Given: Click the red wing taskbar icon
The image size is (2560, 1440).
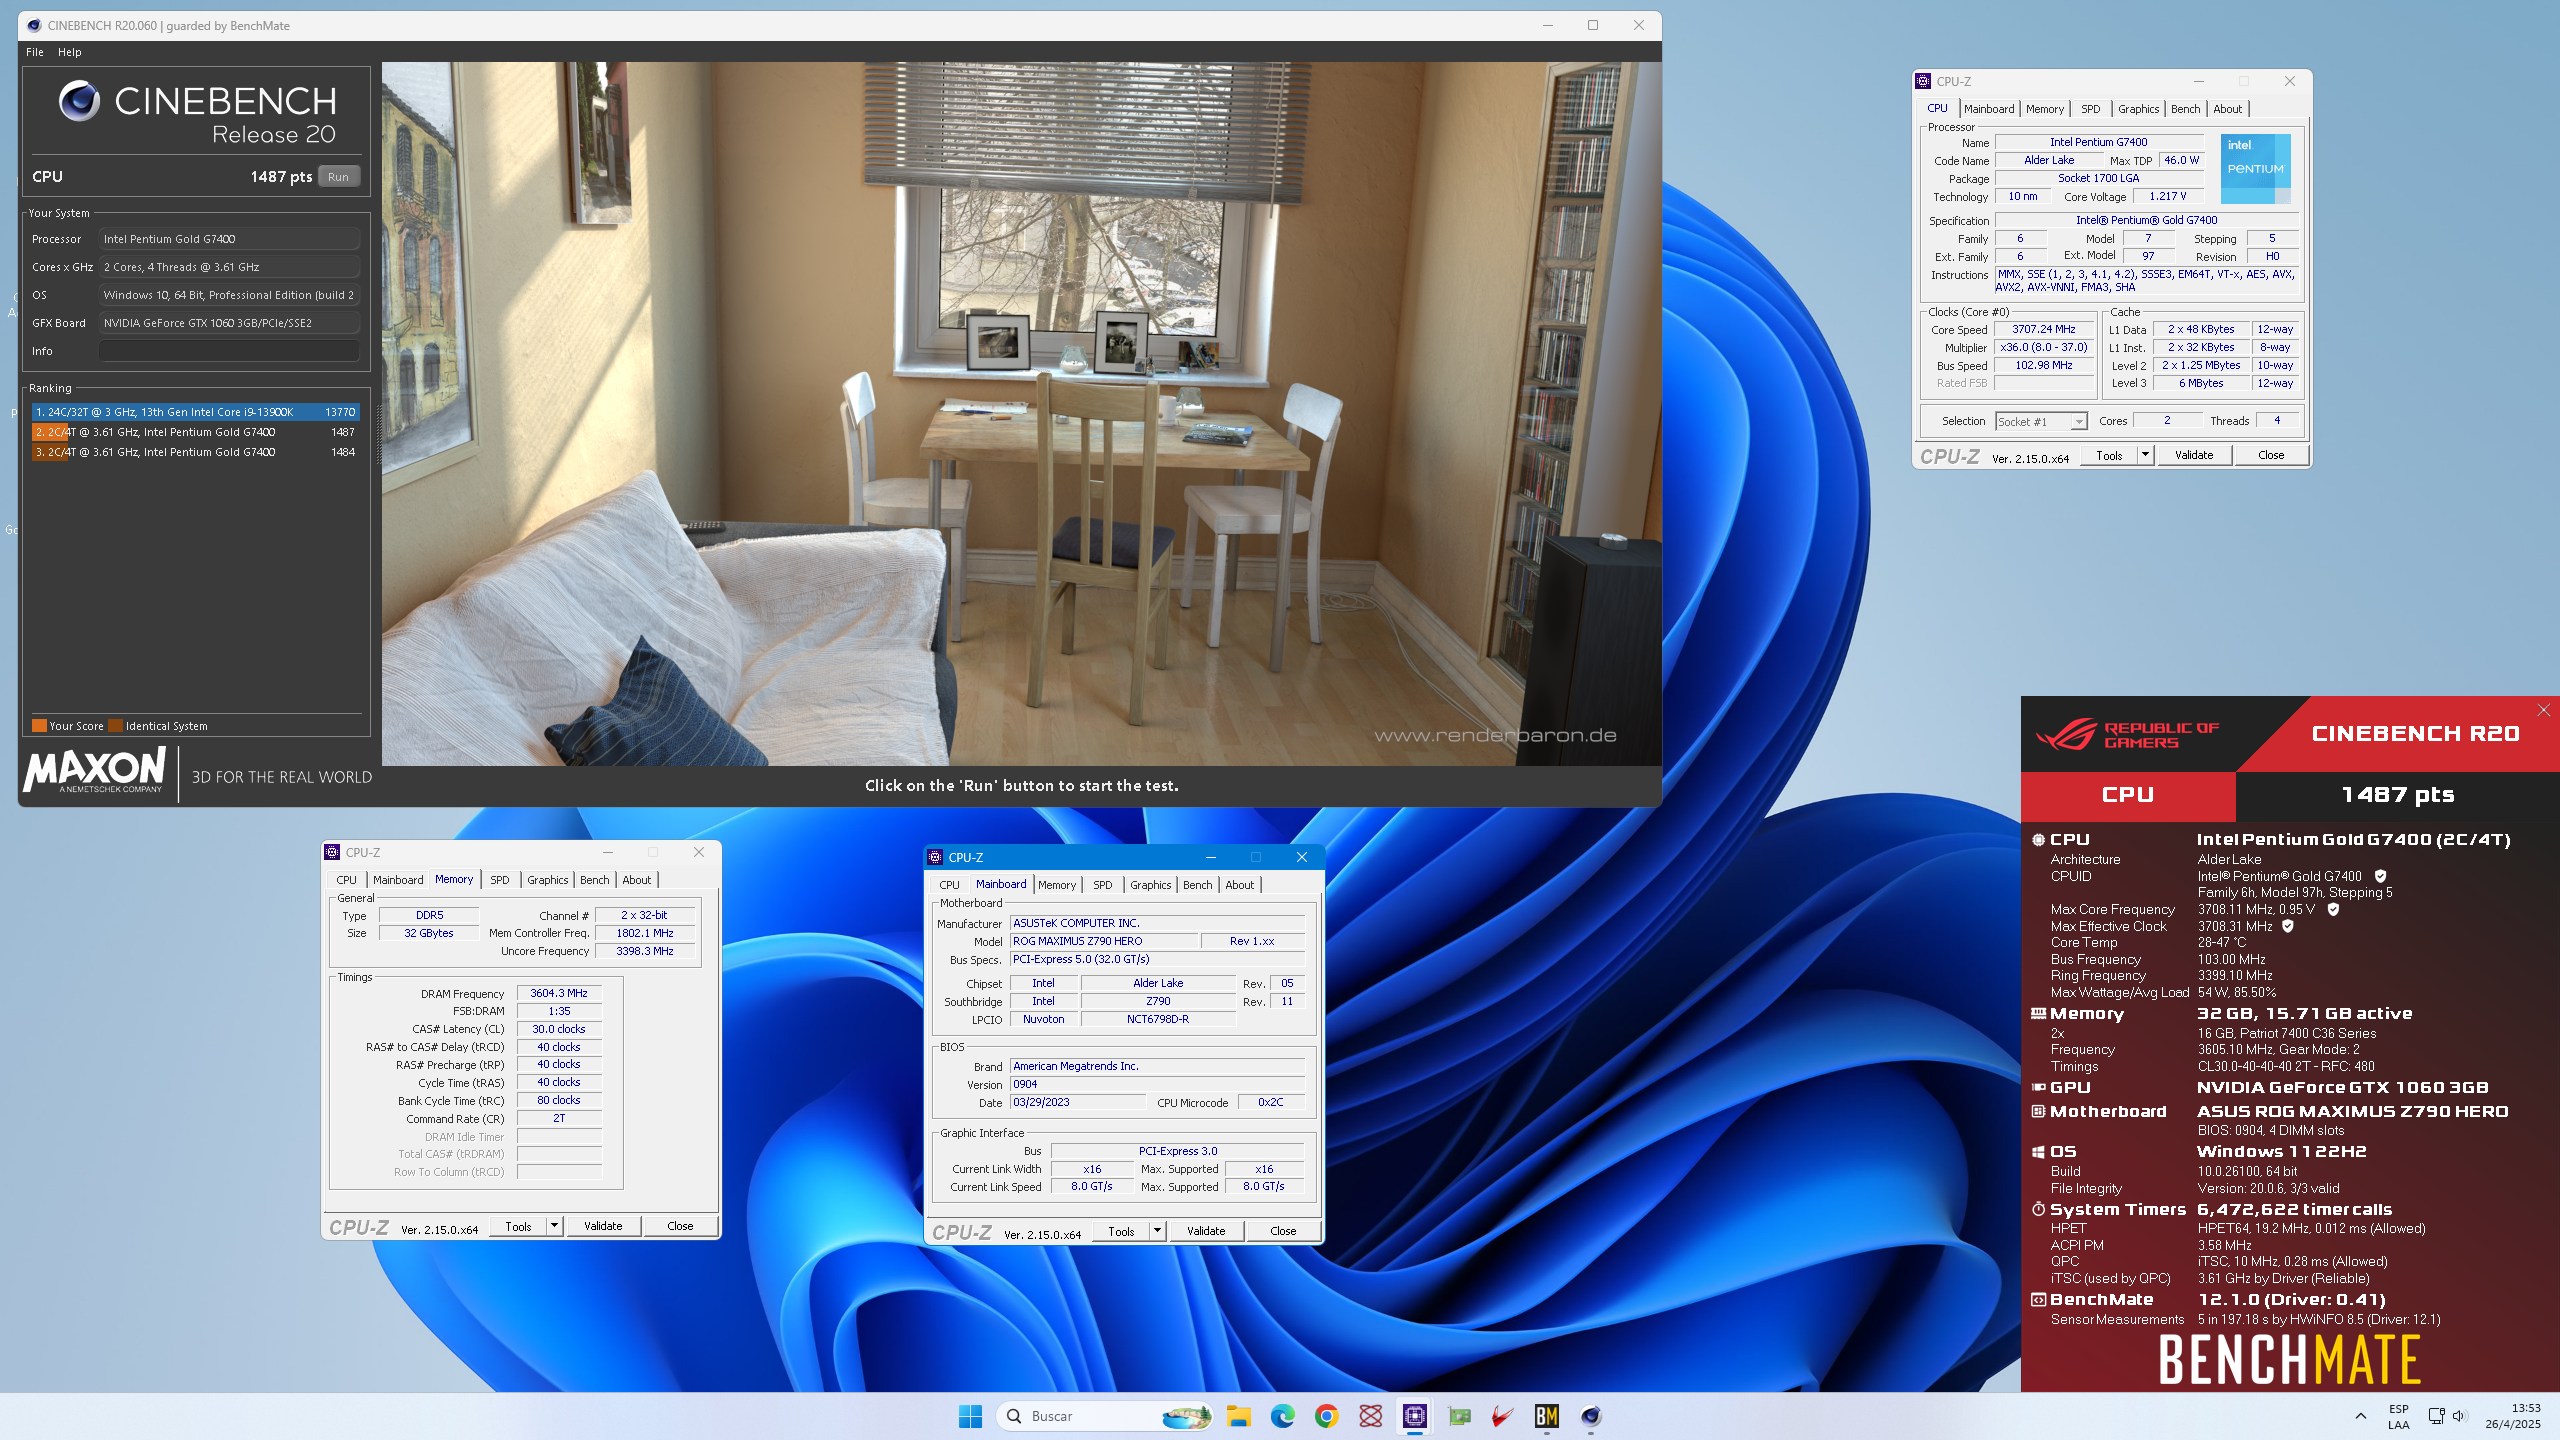Looking at the screenshot, I should coord(1503,1416).
